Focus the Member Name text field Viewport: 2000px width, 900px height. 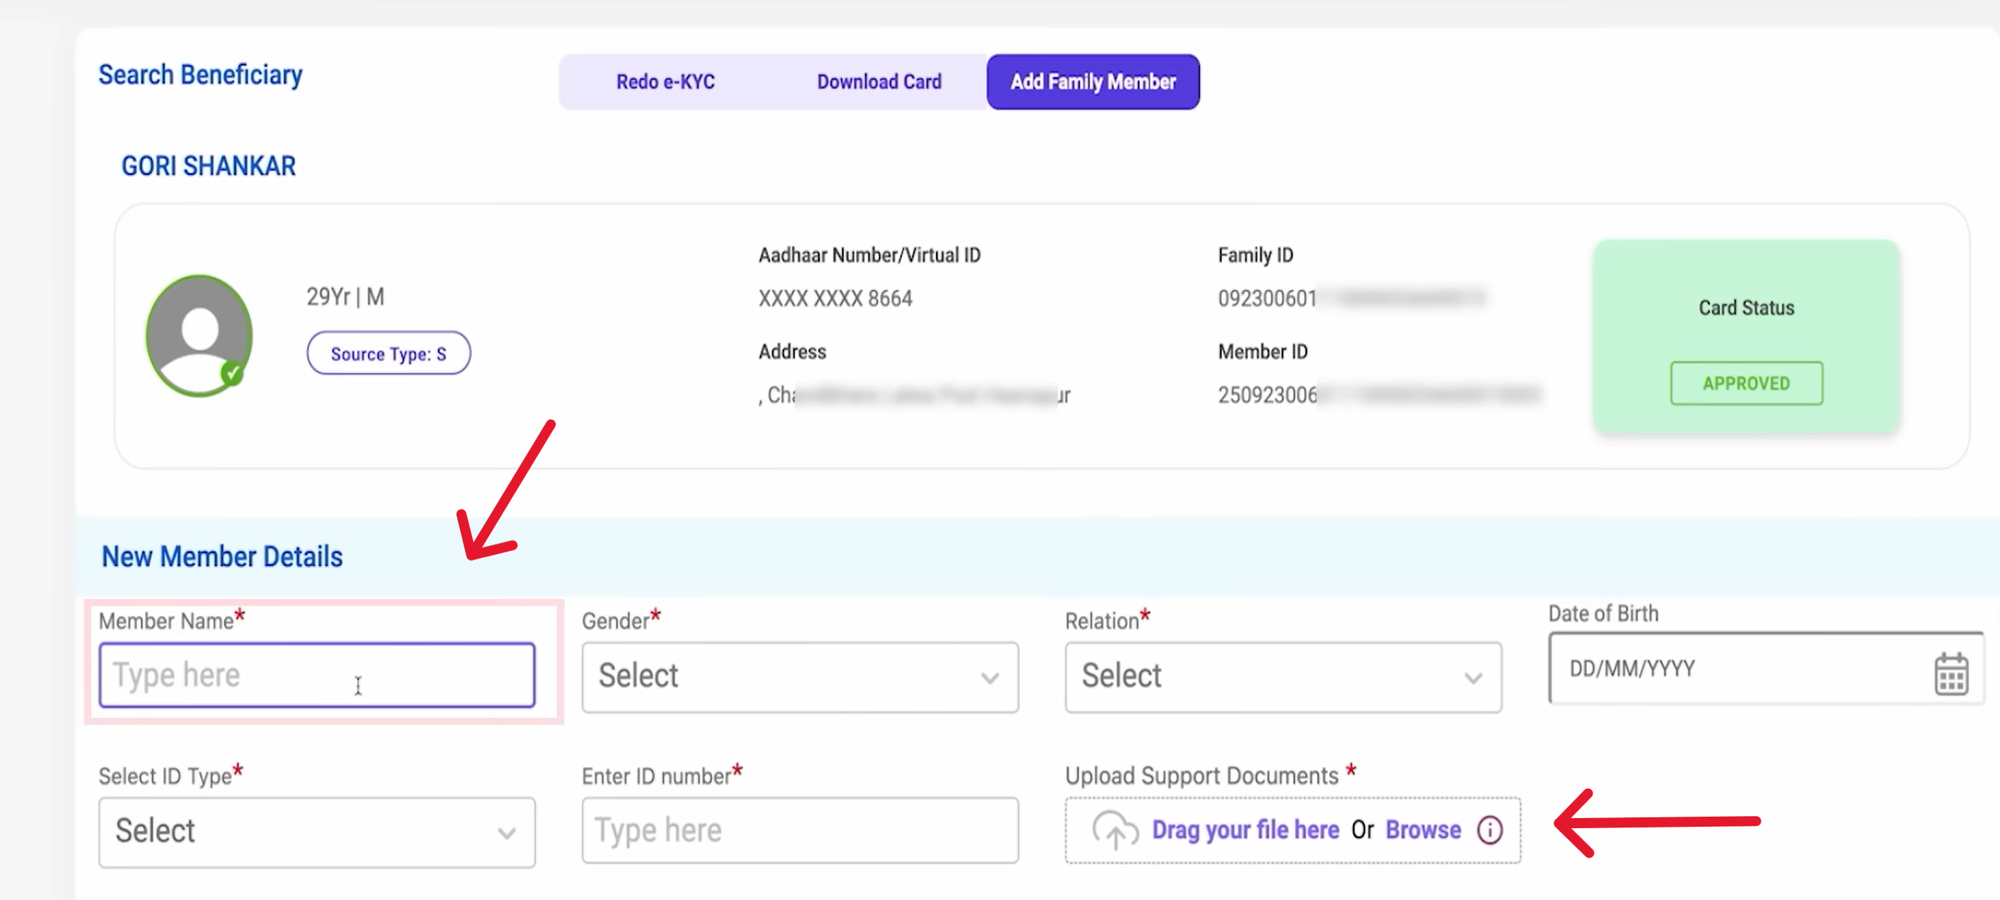click(x=316, y=675)
